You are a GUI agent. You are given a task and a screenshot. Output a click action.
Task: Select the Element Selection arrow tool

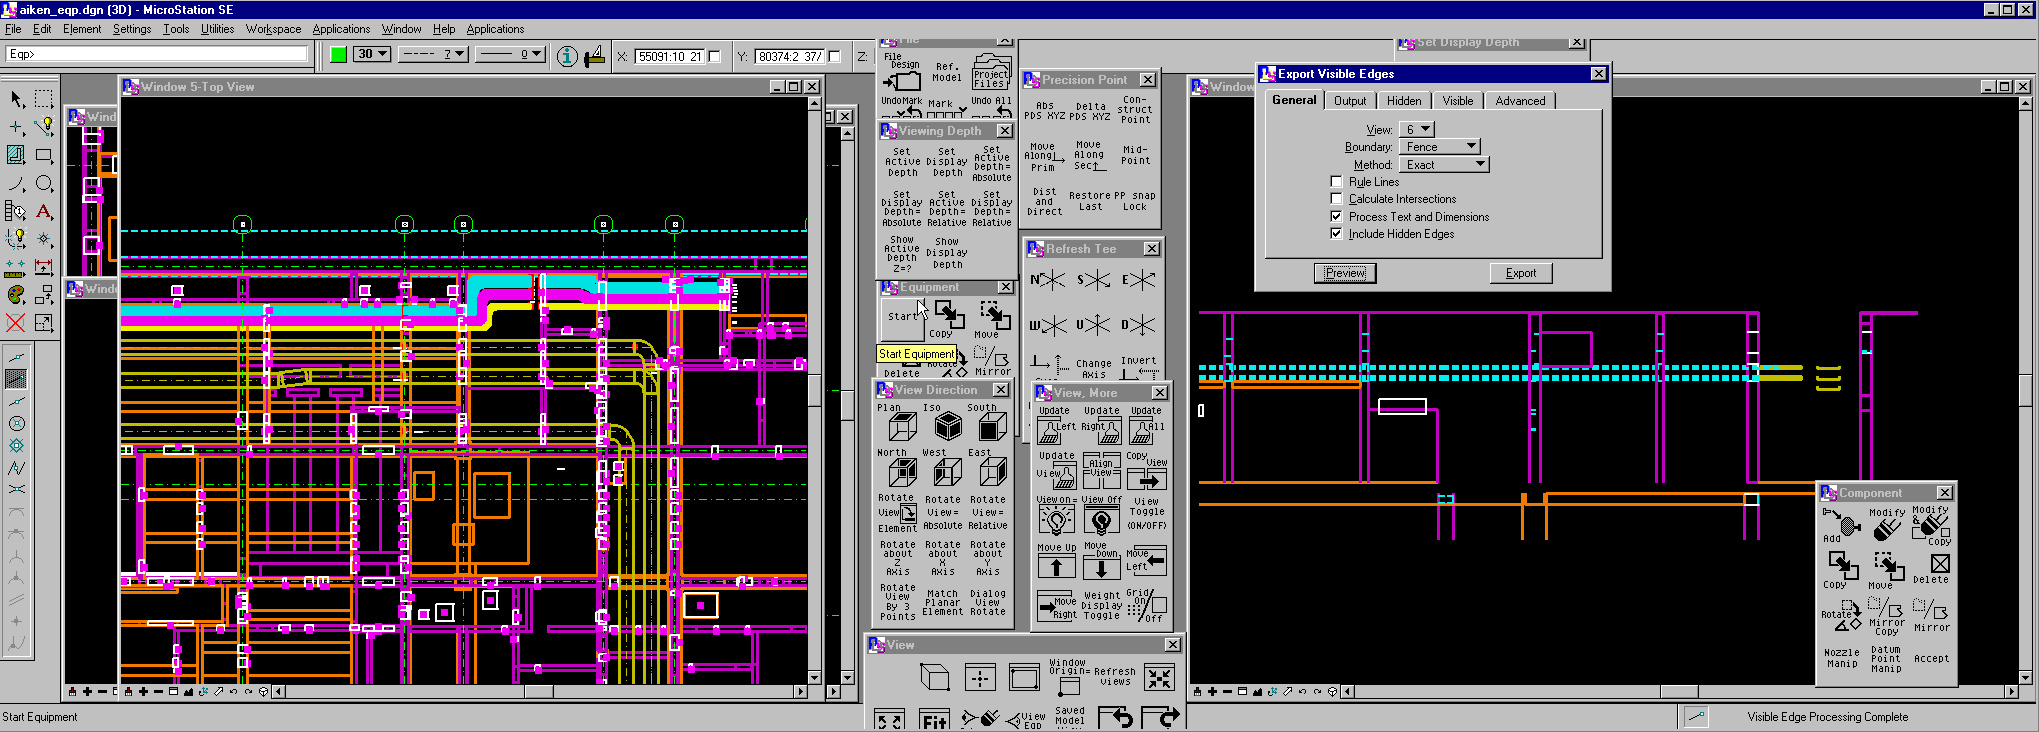pyautogui.click(x=17, y=99)
